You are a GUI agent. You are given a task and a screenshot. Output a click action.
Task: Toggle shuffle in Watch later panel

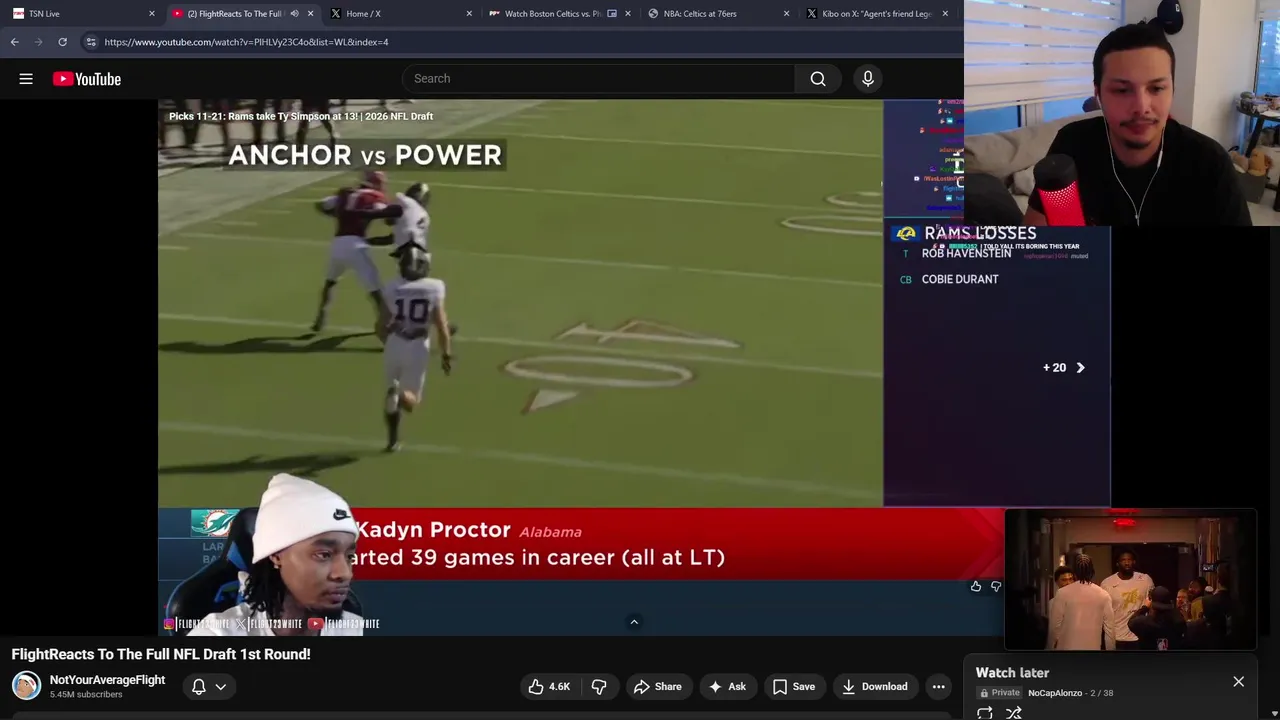coord(1013,713)
